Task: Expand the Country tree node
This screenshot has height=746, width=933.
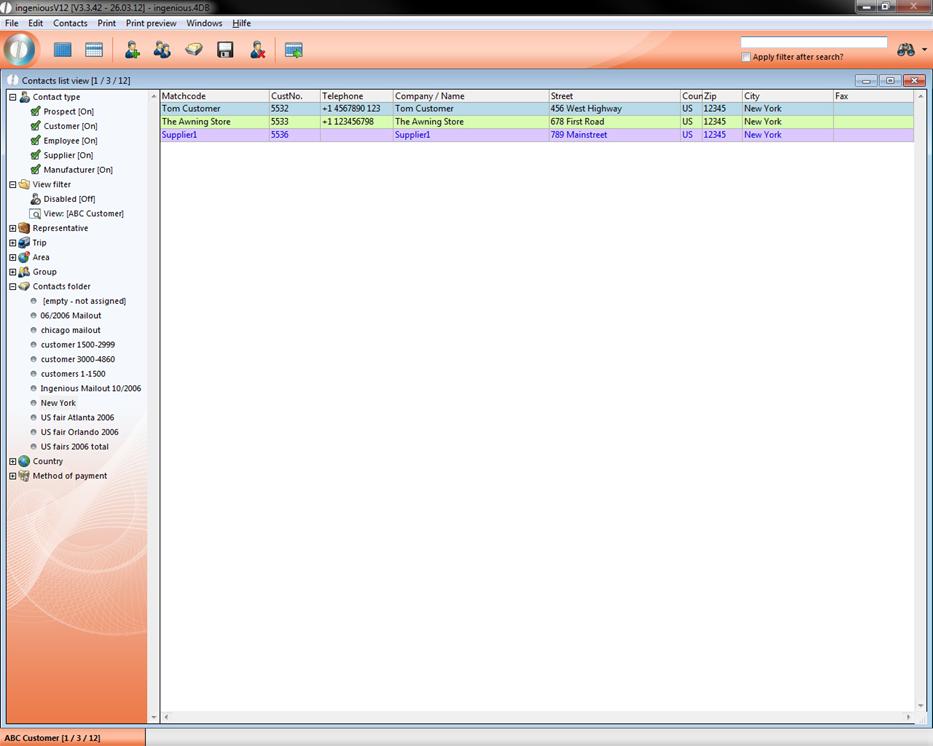Action: click(x=13, y=461)
